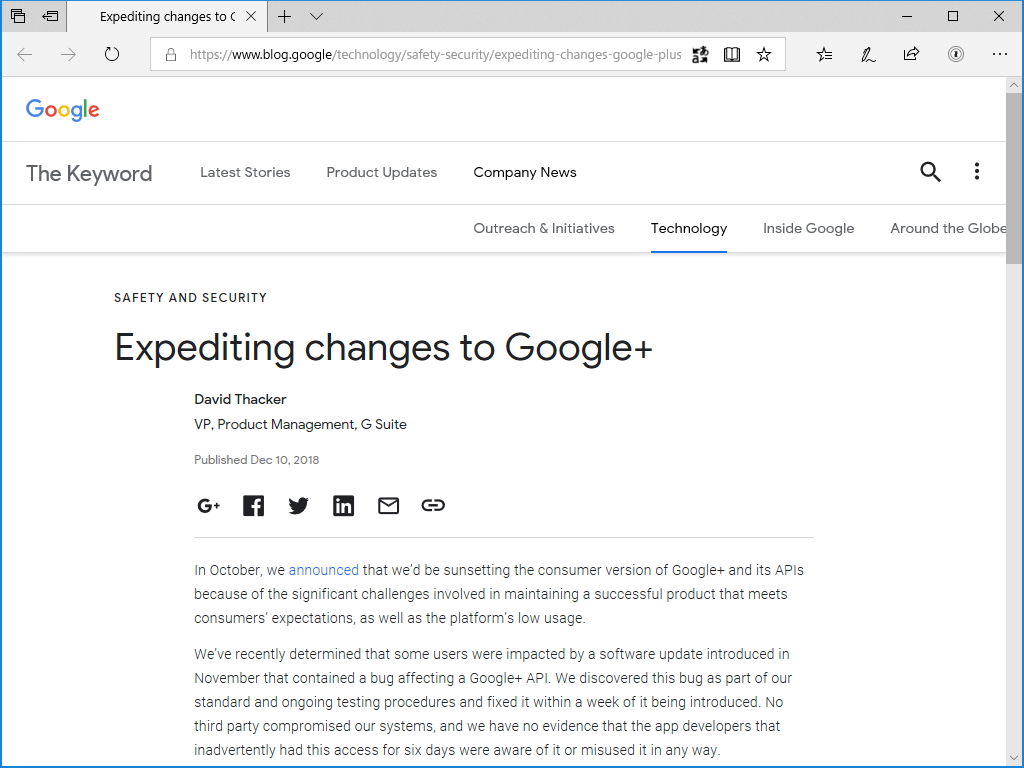1024x768 pixels.
Task: Copy the article link icon
Action: click(433, 505)
